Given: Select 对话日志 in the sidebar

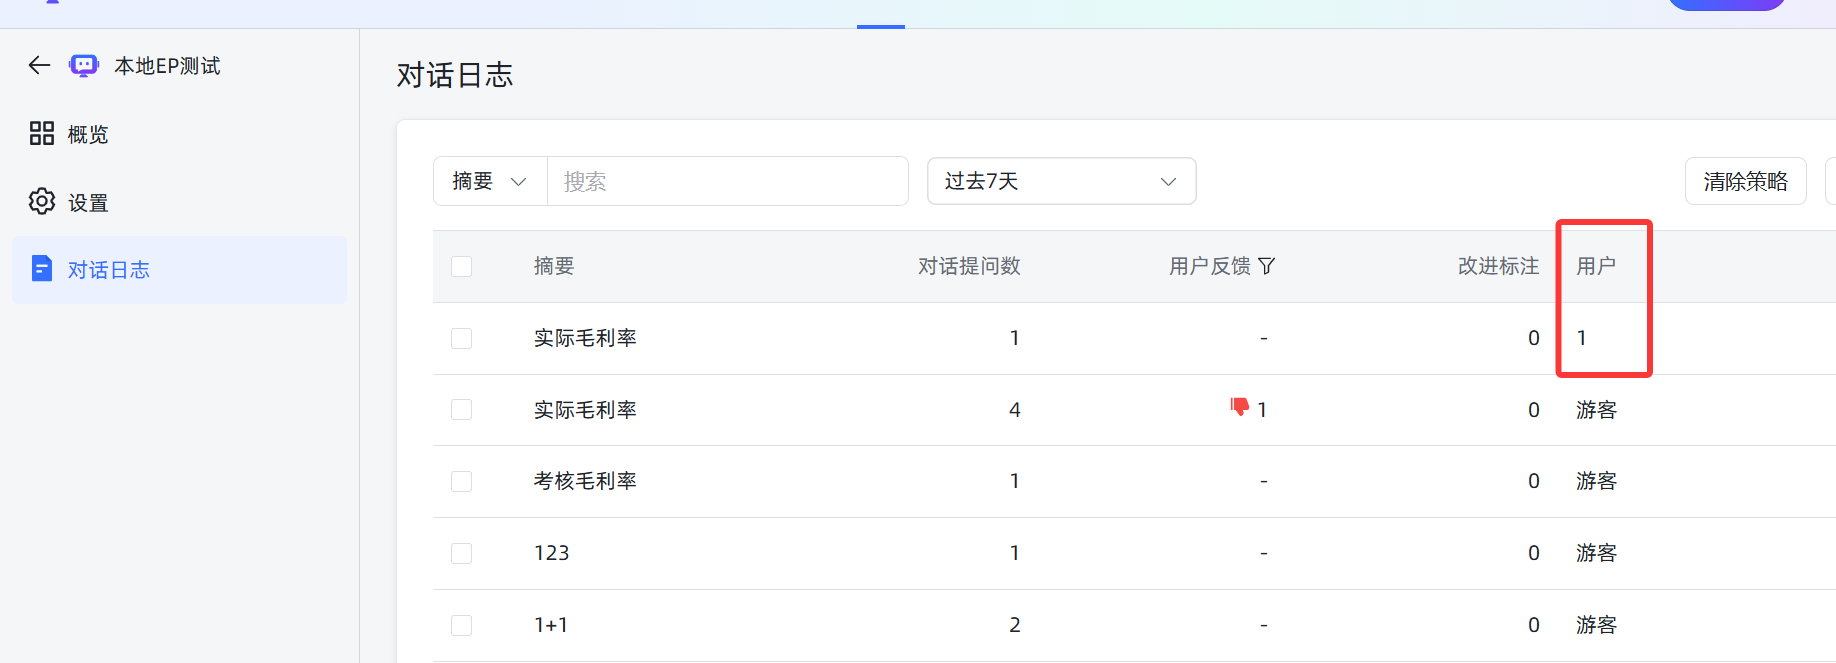Looking at the screenshot, I should [109, 270].
